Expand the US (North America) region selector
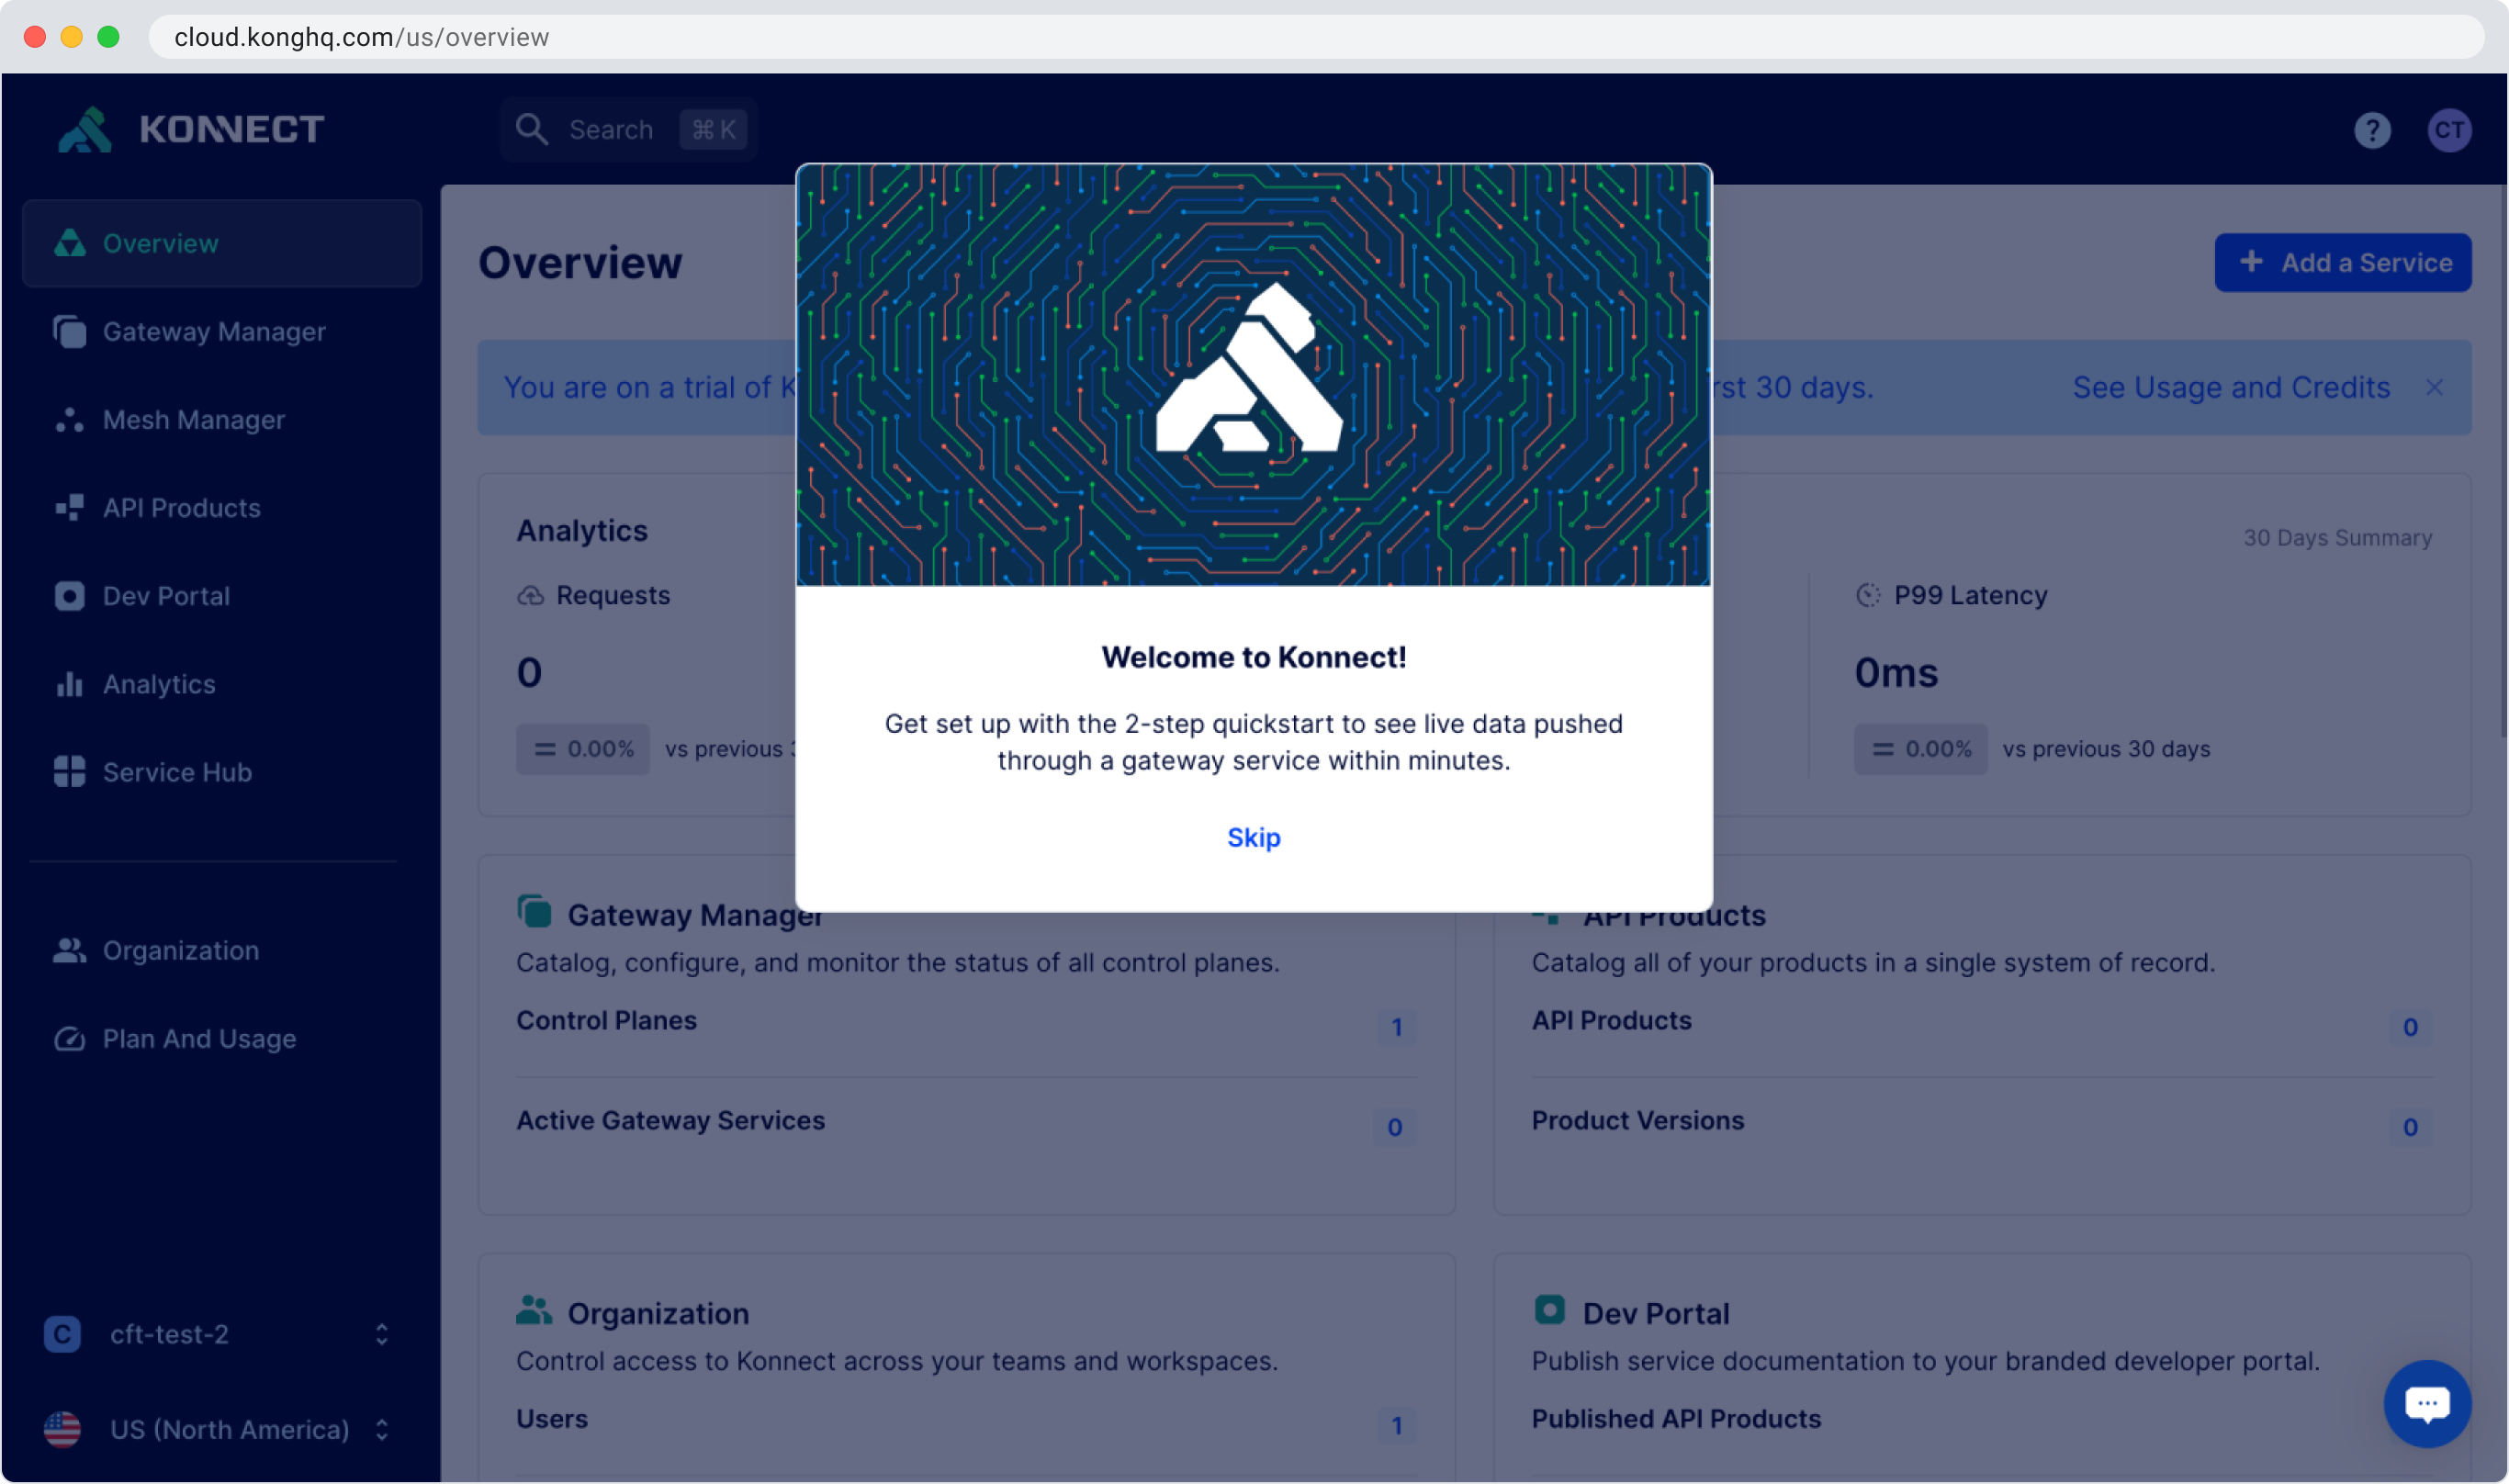The height and width of the screenshot is (1484, 2509). click(x=381, y=1429)
